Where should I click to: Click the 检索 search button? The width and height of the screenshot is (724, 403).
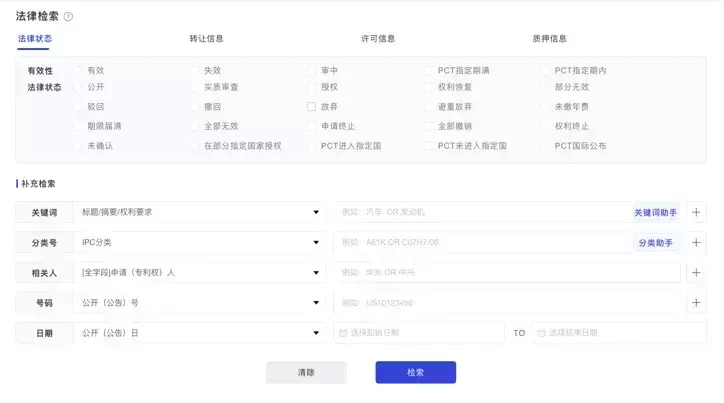click(x=415, y=372)
